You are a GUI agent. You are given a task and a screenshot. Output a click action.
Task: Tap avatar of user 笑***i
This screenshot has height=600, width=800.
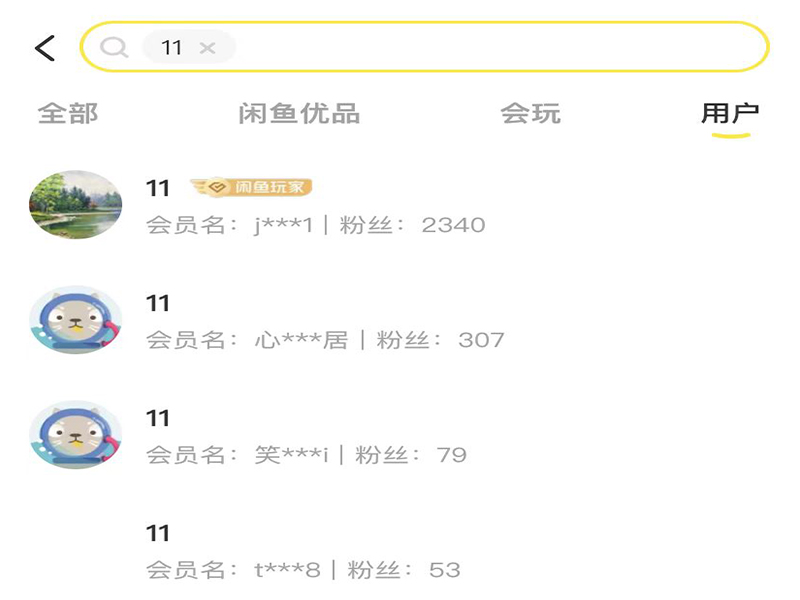coord(76,435)
